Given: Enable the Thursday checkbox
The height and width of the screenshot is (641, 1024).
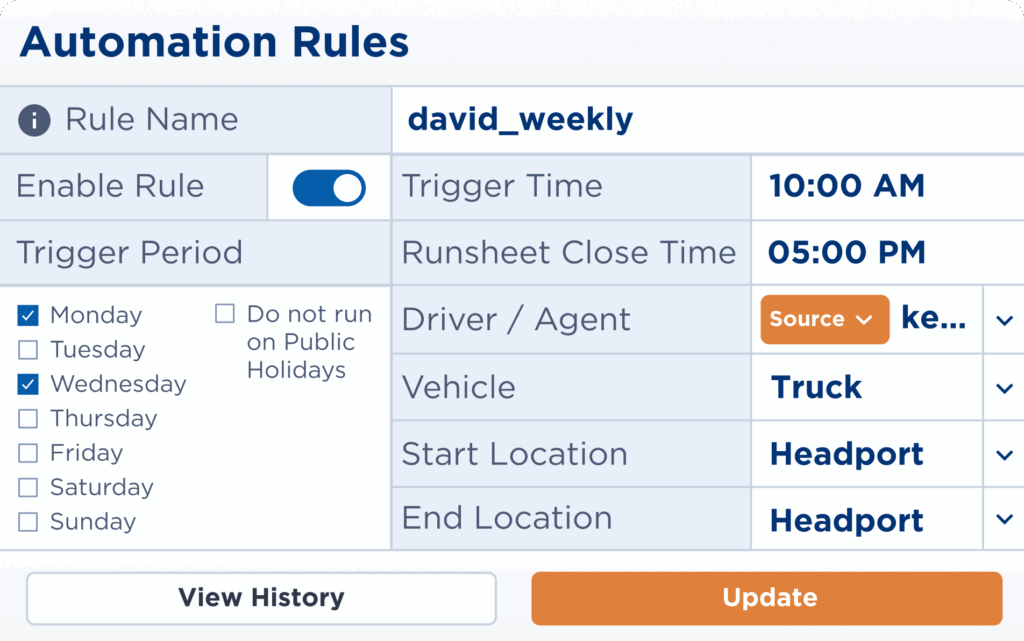Looking at the screenshot, I should click(29, 419).
